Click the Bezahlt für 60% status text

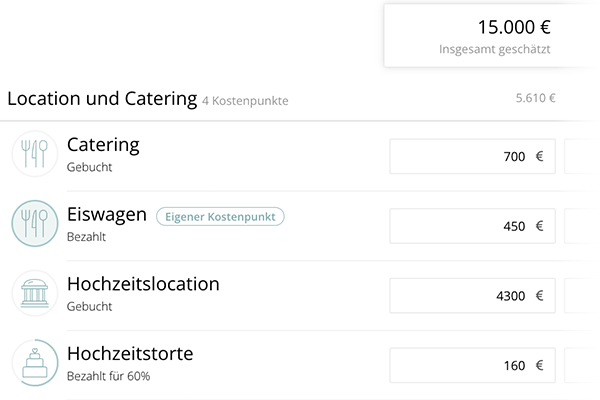click(x=109, y=377)
